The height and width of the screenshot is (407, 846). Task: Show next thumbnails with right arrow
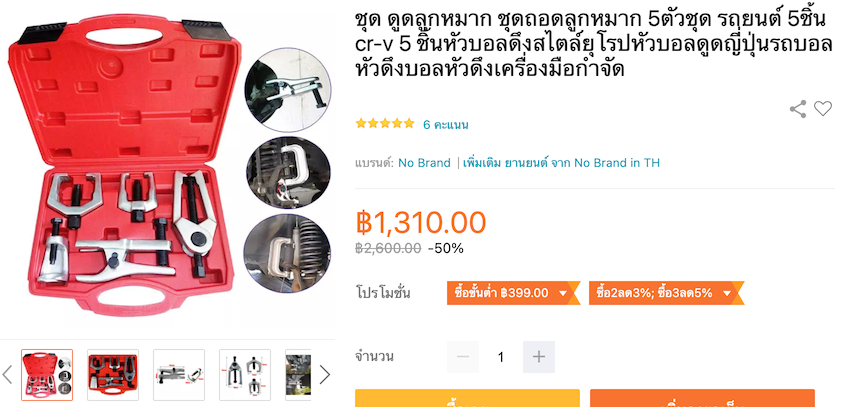[x=324, y=375]
